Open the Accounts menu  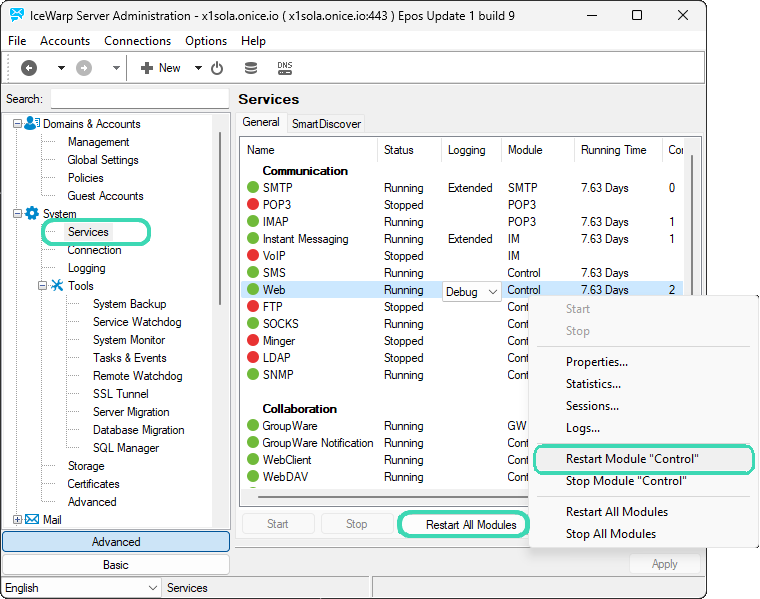pyautogui.click(x=65, y=41)
